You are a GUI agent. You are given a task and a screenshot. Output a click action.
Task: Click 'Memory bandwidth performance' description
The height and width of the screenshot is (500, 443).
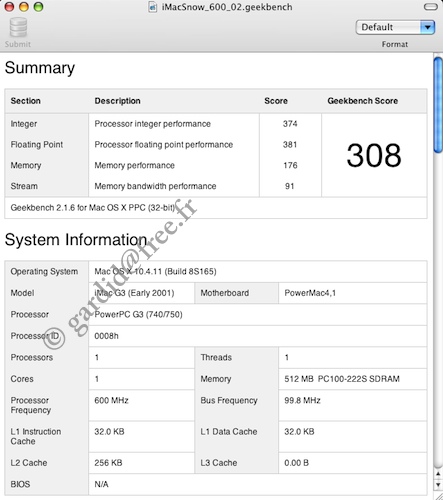[155, 186]
